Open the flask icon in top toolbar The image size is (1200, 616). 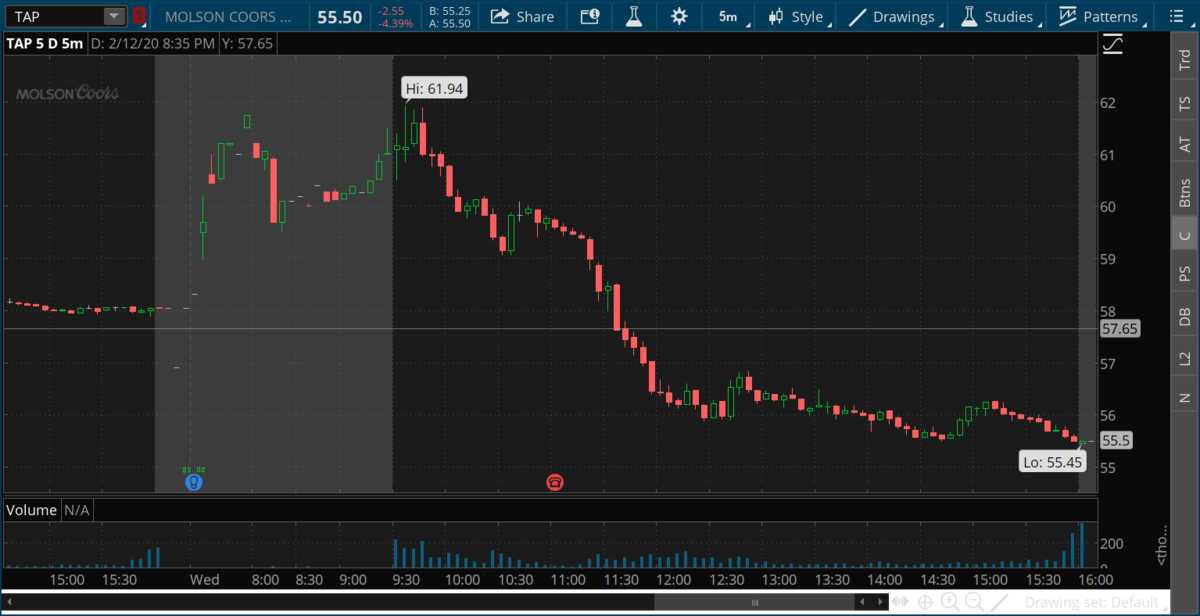pyautogui.click(x=633, y=16)
